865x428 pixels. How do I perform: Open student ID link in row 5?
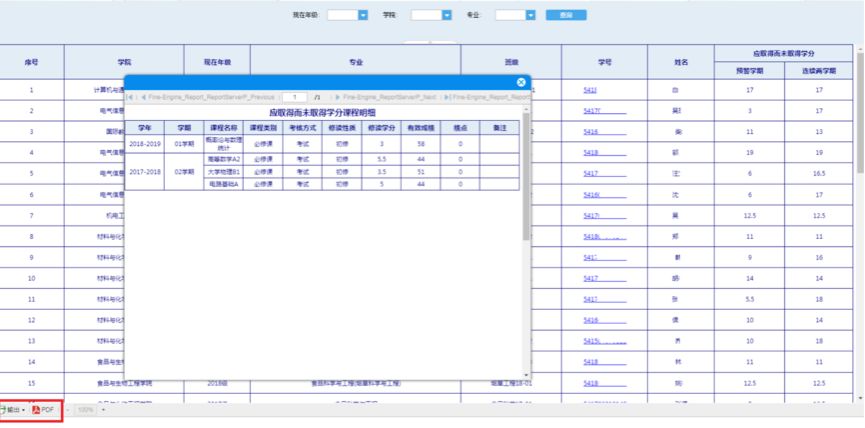(604, 174)
